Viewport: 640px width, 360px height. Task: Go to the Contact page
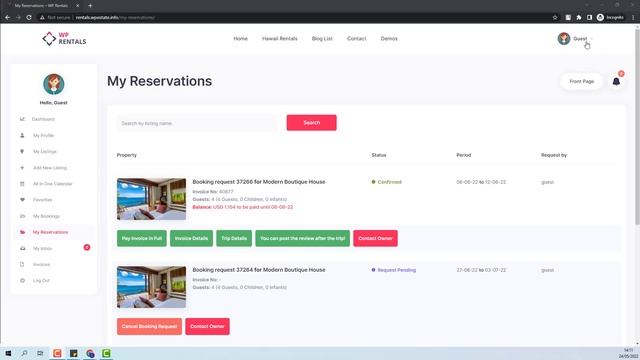356,38
